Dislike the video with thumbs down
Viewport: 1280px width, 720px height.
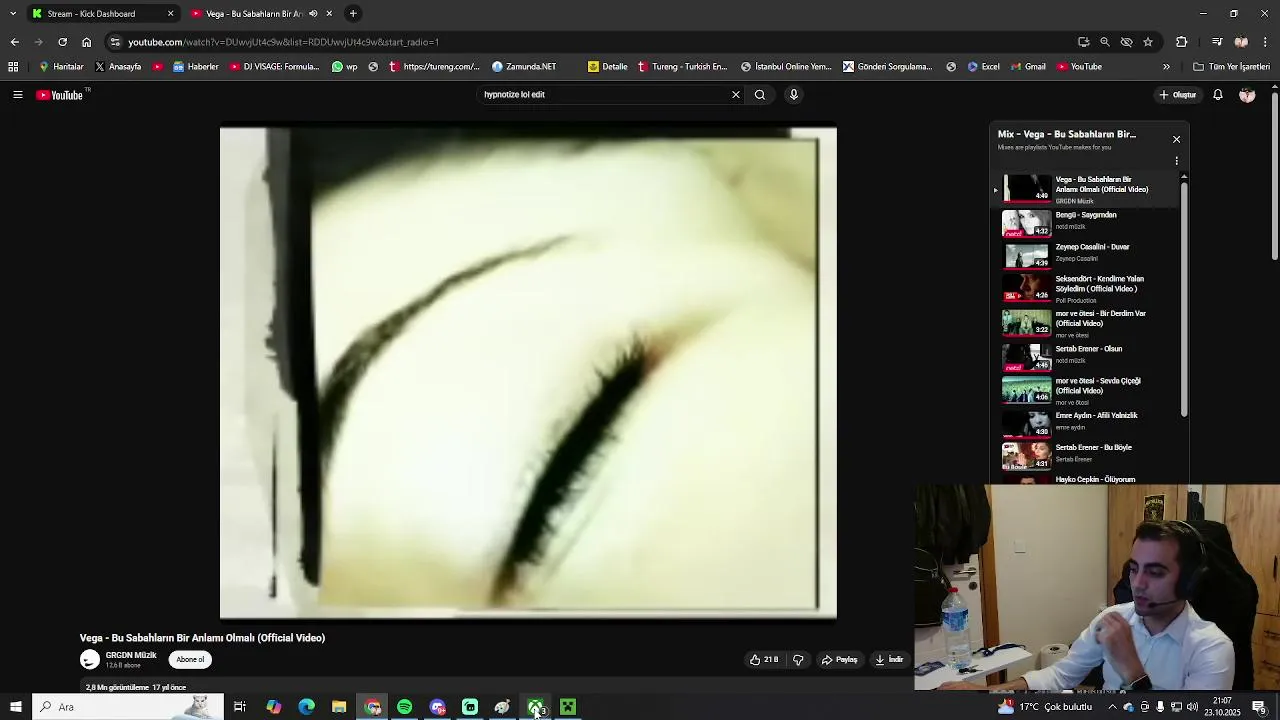click(x=798, y=660)
